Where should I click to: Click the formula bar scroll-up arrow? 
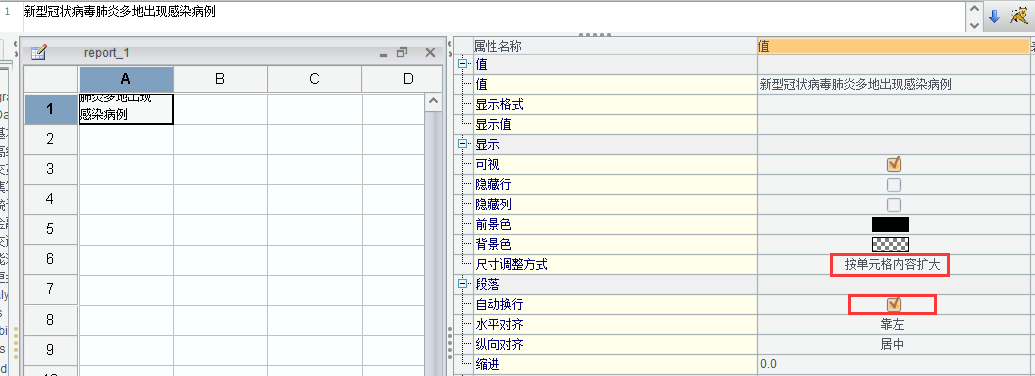(x=974, y=9)
